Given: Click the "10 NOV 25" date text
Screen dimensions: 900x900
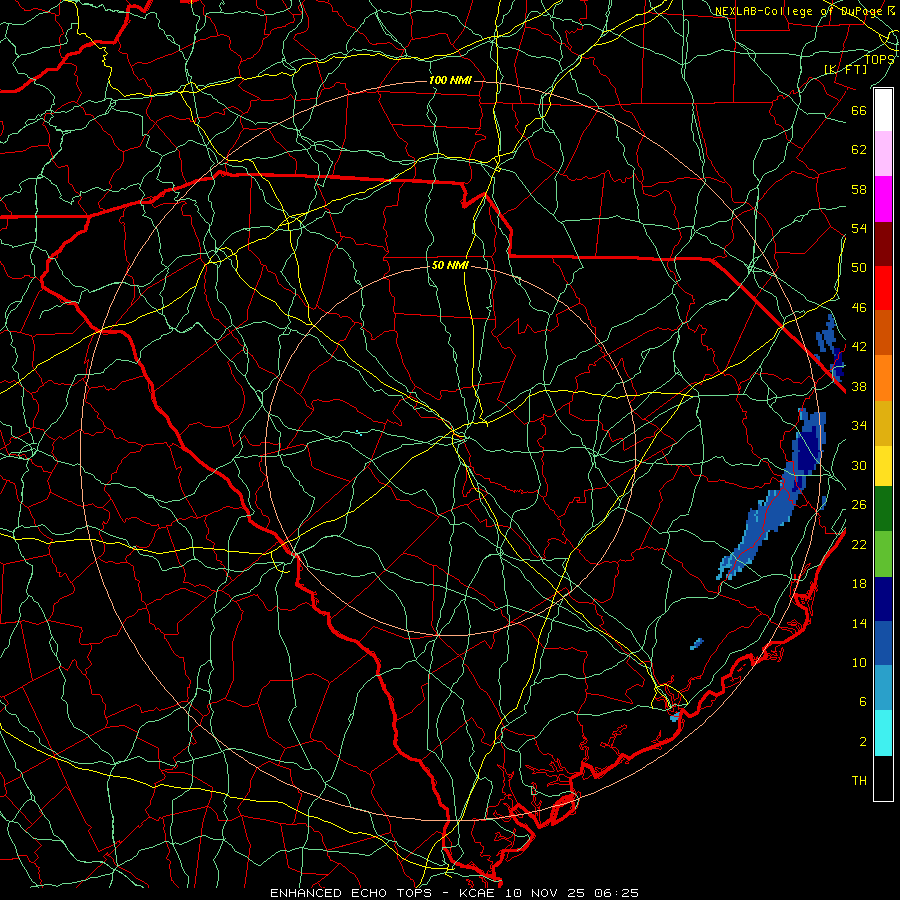Looking at the screenshot, I should 545,893.
